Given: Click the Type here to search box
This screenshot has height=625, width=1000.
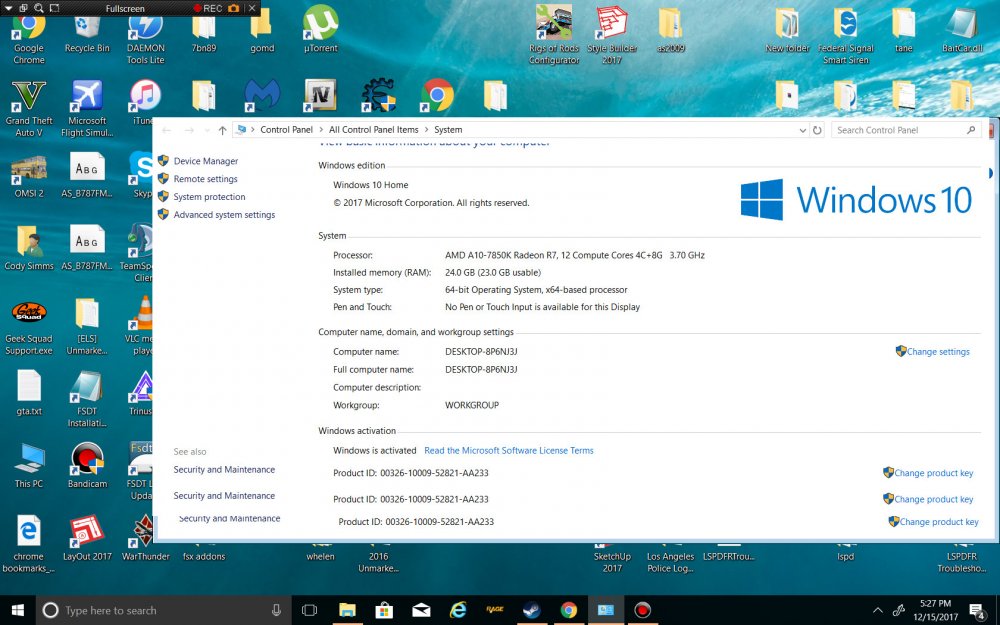Looking at the screenshot, I should (164, 610).
